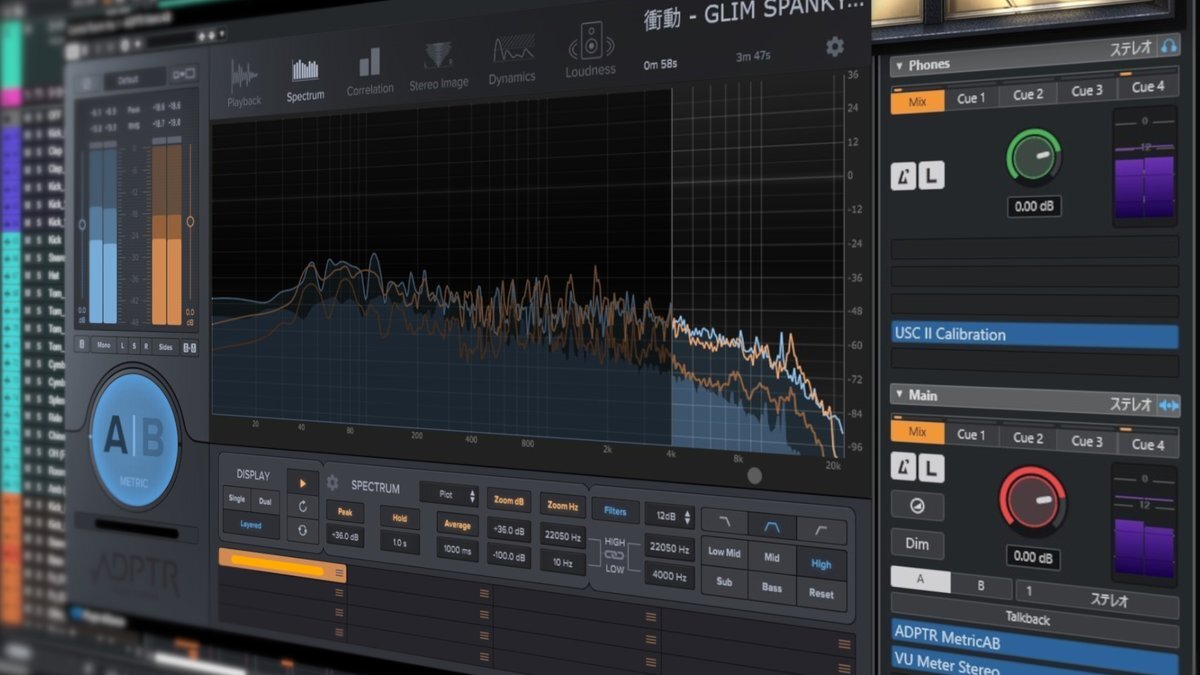Toggle the Filters button
This screenshot has height=675, width=1200.
coord(615,511)
